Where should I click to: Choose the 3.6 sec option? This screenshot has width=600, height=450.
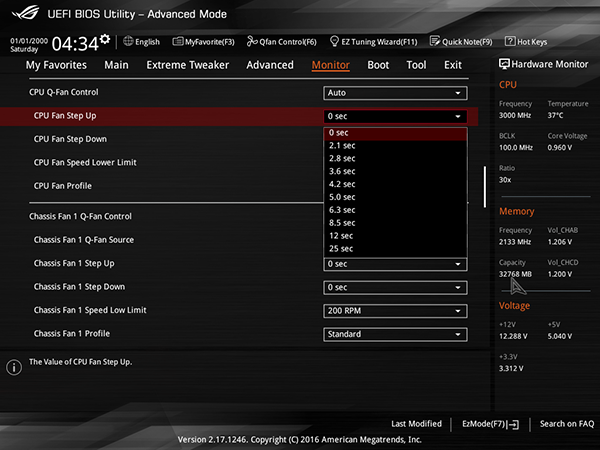(395, 171)
